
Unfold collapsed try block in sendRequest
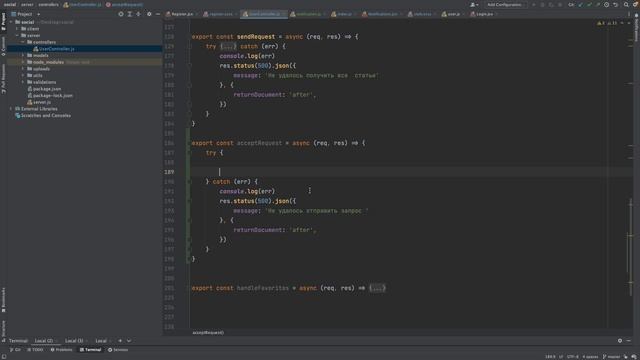(228, 47)
